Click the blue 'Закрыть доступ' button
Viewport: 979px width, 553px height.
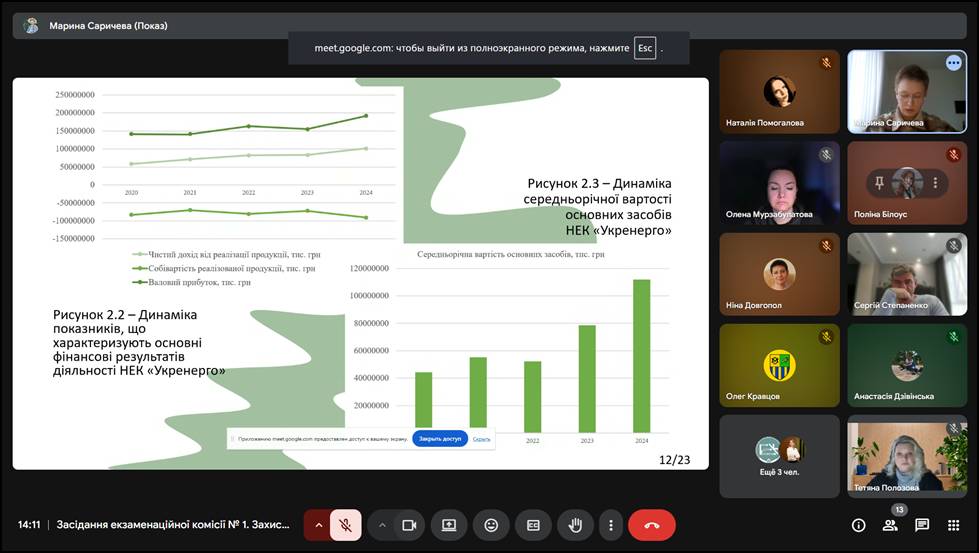coord(440,439)
